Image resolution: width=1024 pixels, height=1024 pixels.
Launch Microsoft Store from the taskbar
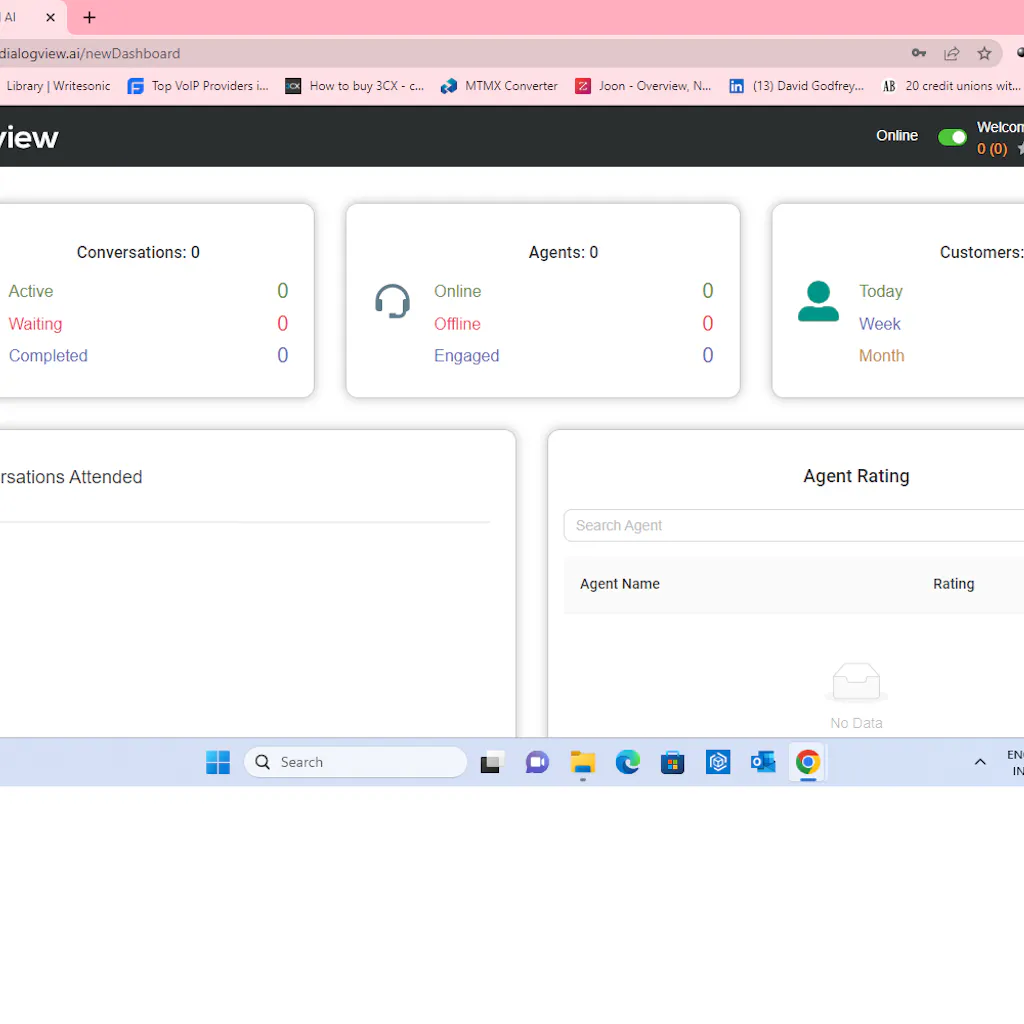[672, 762]
